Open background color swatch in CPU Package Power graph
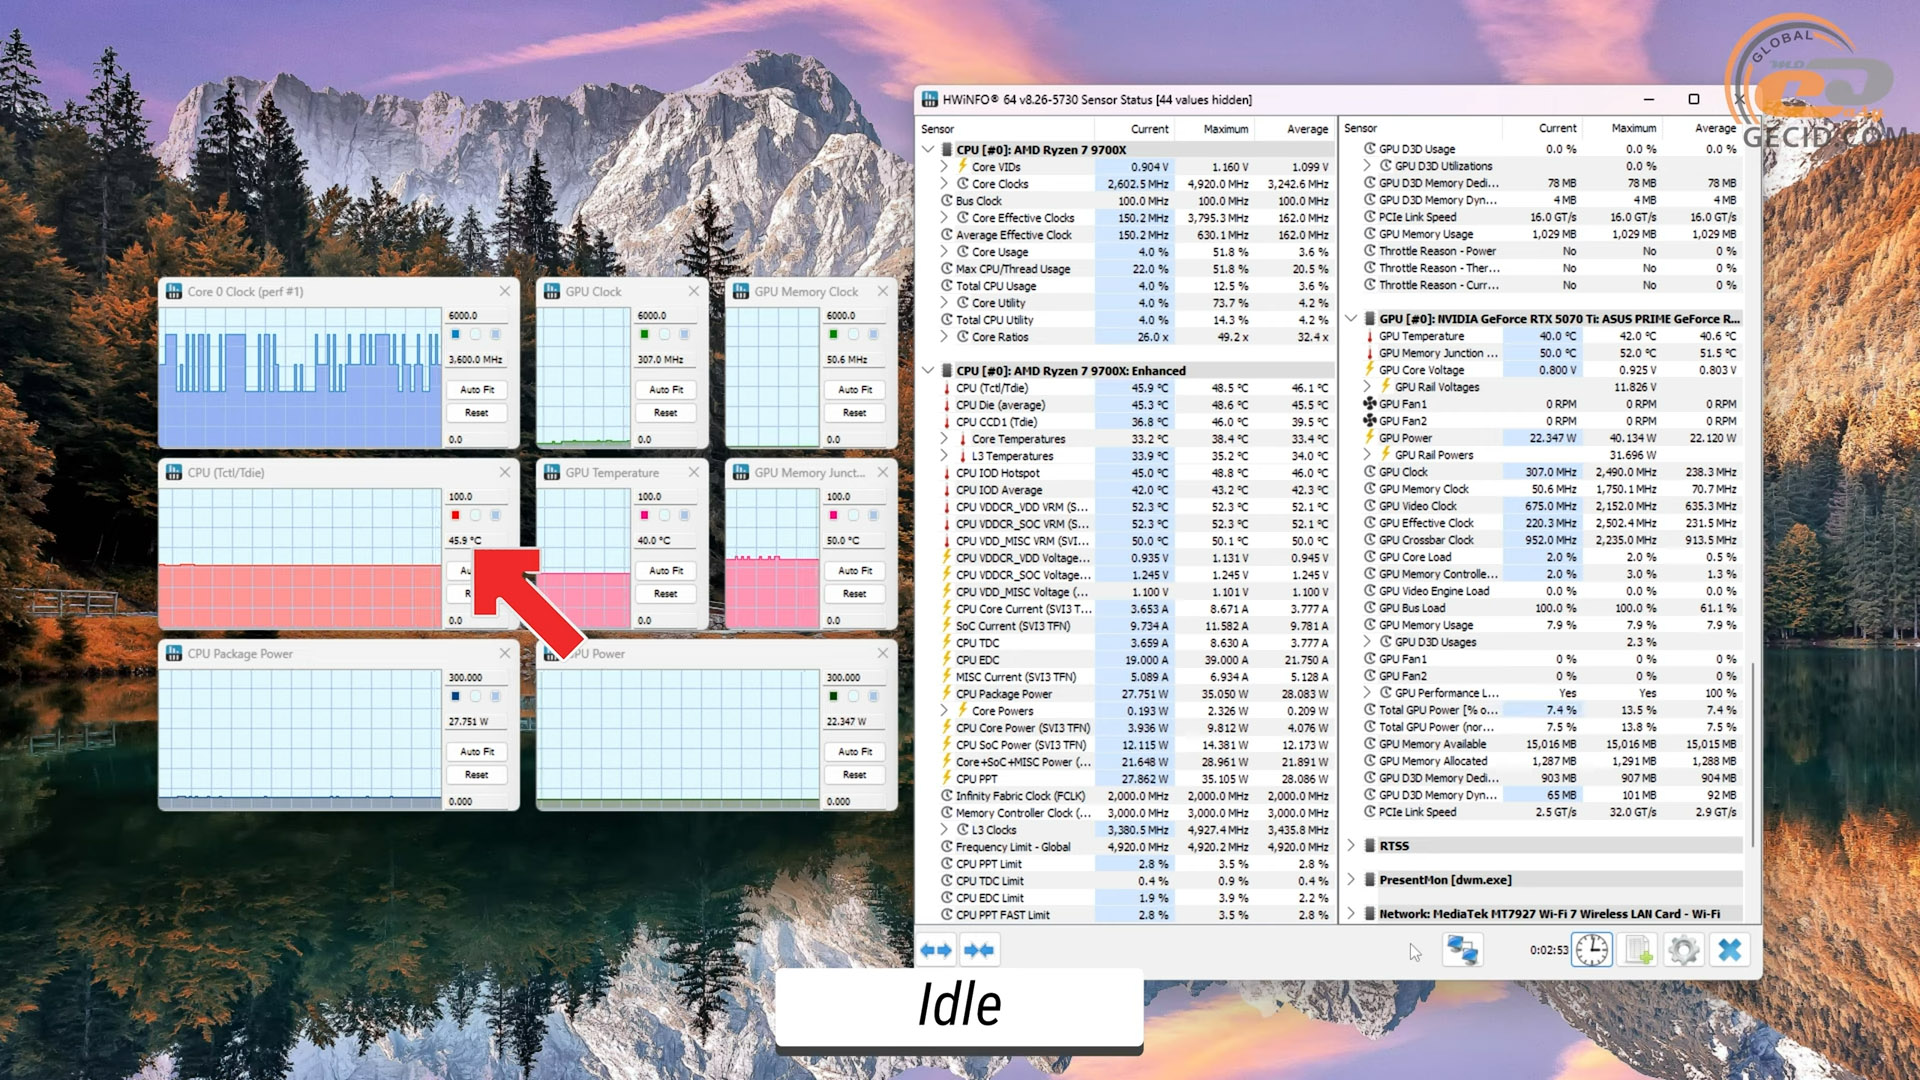Image resolution: width=1920 pixels, height=1080 pixels. coord(476,696)
